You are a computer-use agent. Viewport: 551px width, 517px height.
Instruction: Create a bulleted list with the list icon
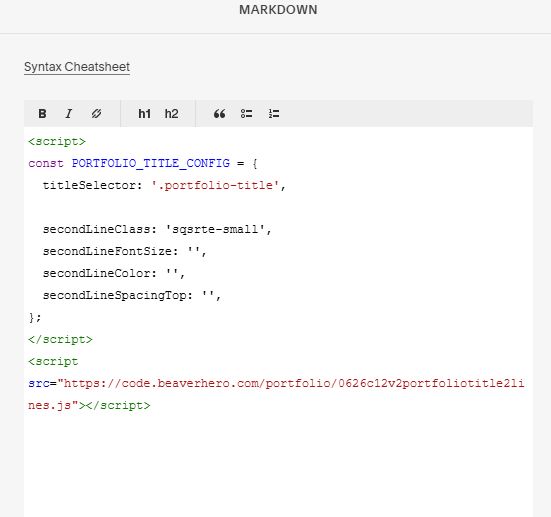246,114
